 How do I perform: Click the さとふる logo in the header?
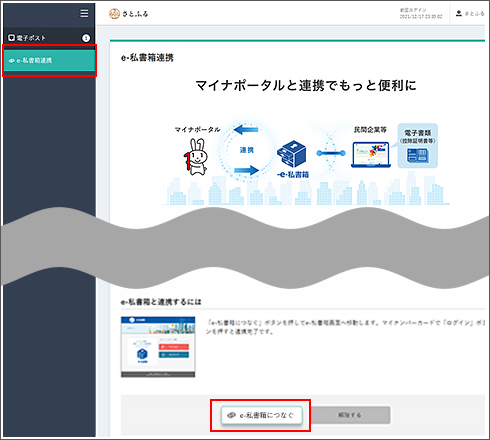point(129,14)
